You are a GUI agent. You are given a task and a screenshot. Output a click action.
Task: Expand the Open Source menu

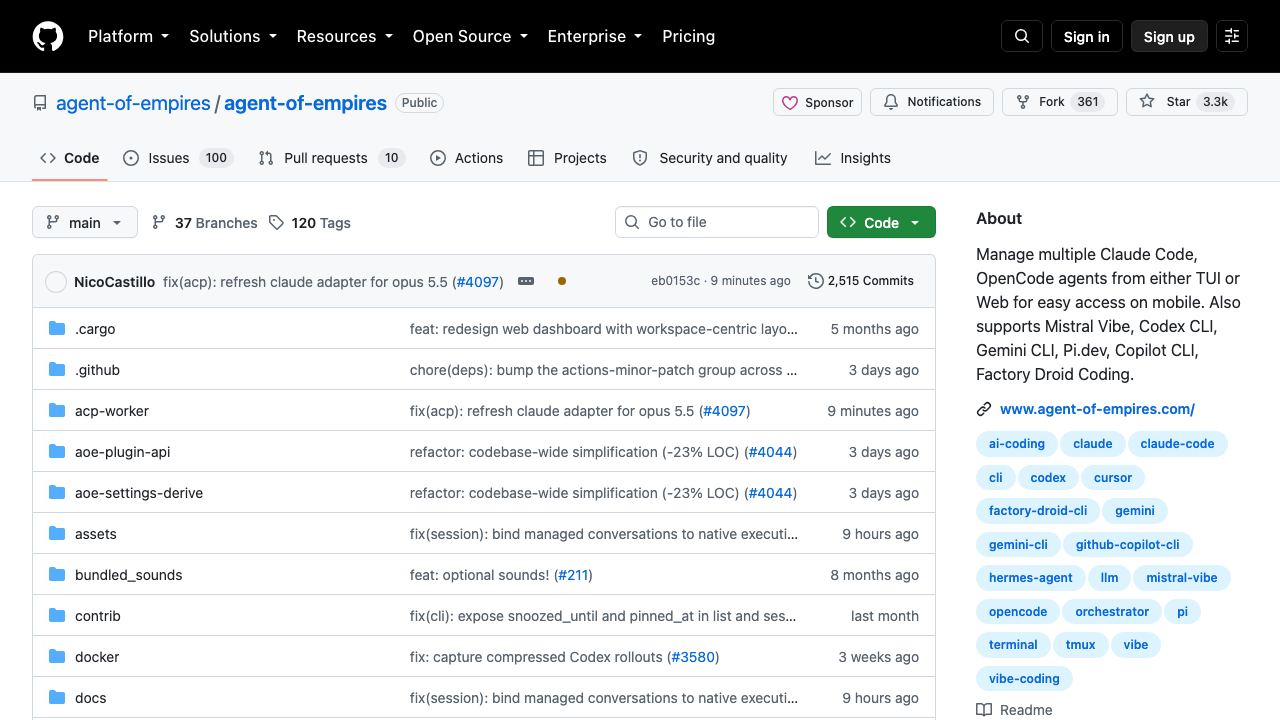coord(470,36)
